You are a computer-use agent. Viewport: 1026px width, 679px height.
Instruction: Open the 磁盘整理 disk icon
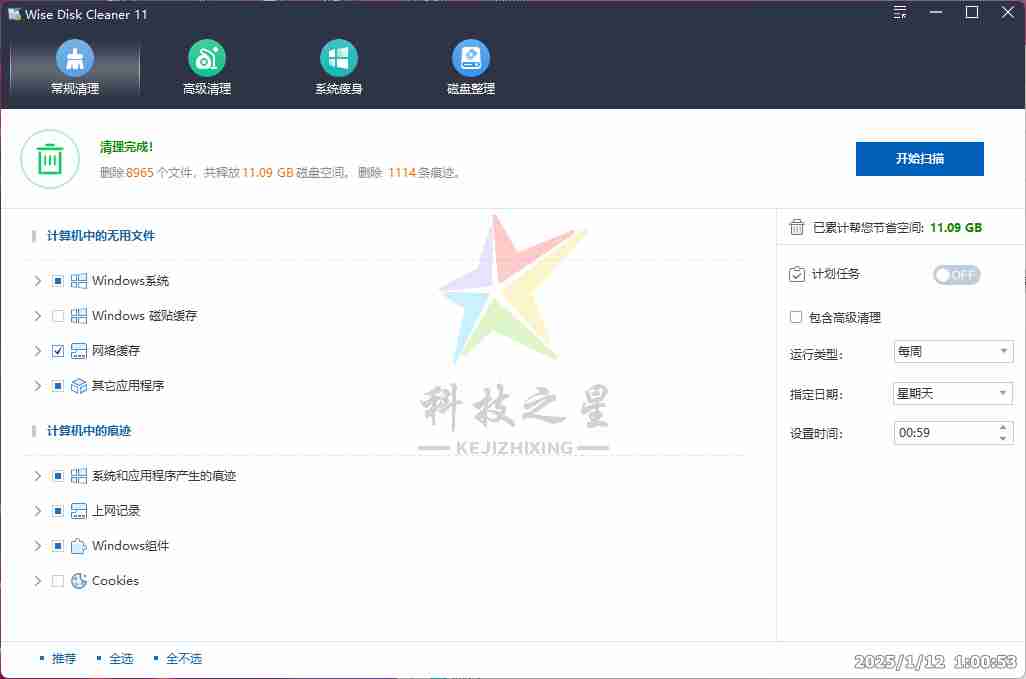tap(471, 59)
